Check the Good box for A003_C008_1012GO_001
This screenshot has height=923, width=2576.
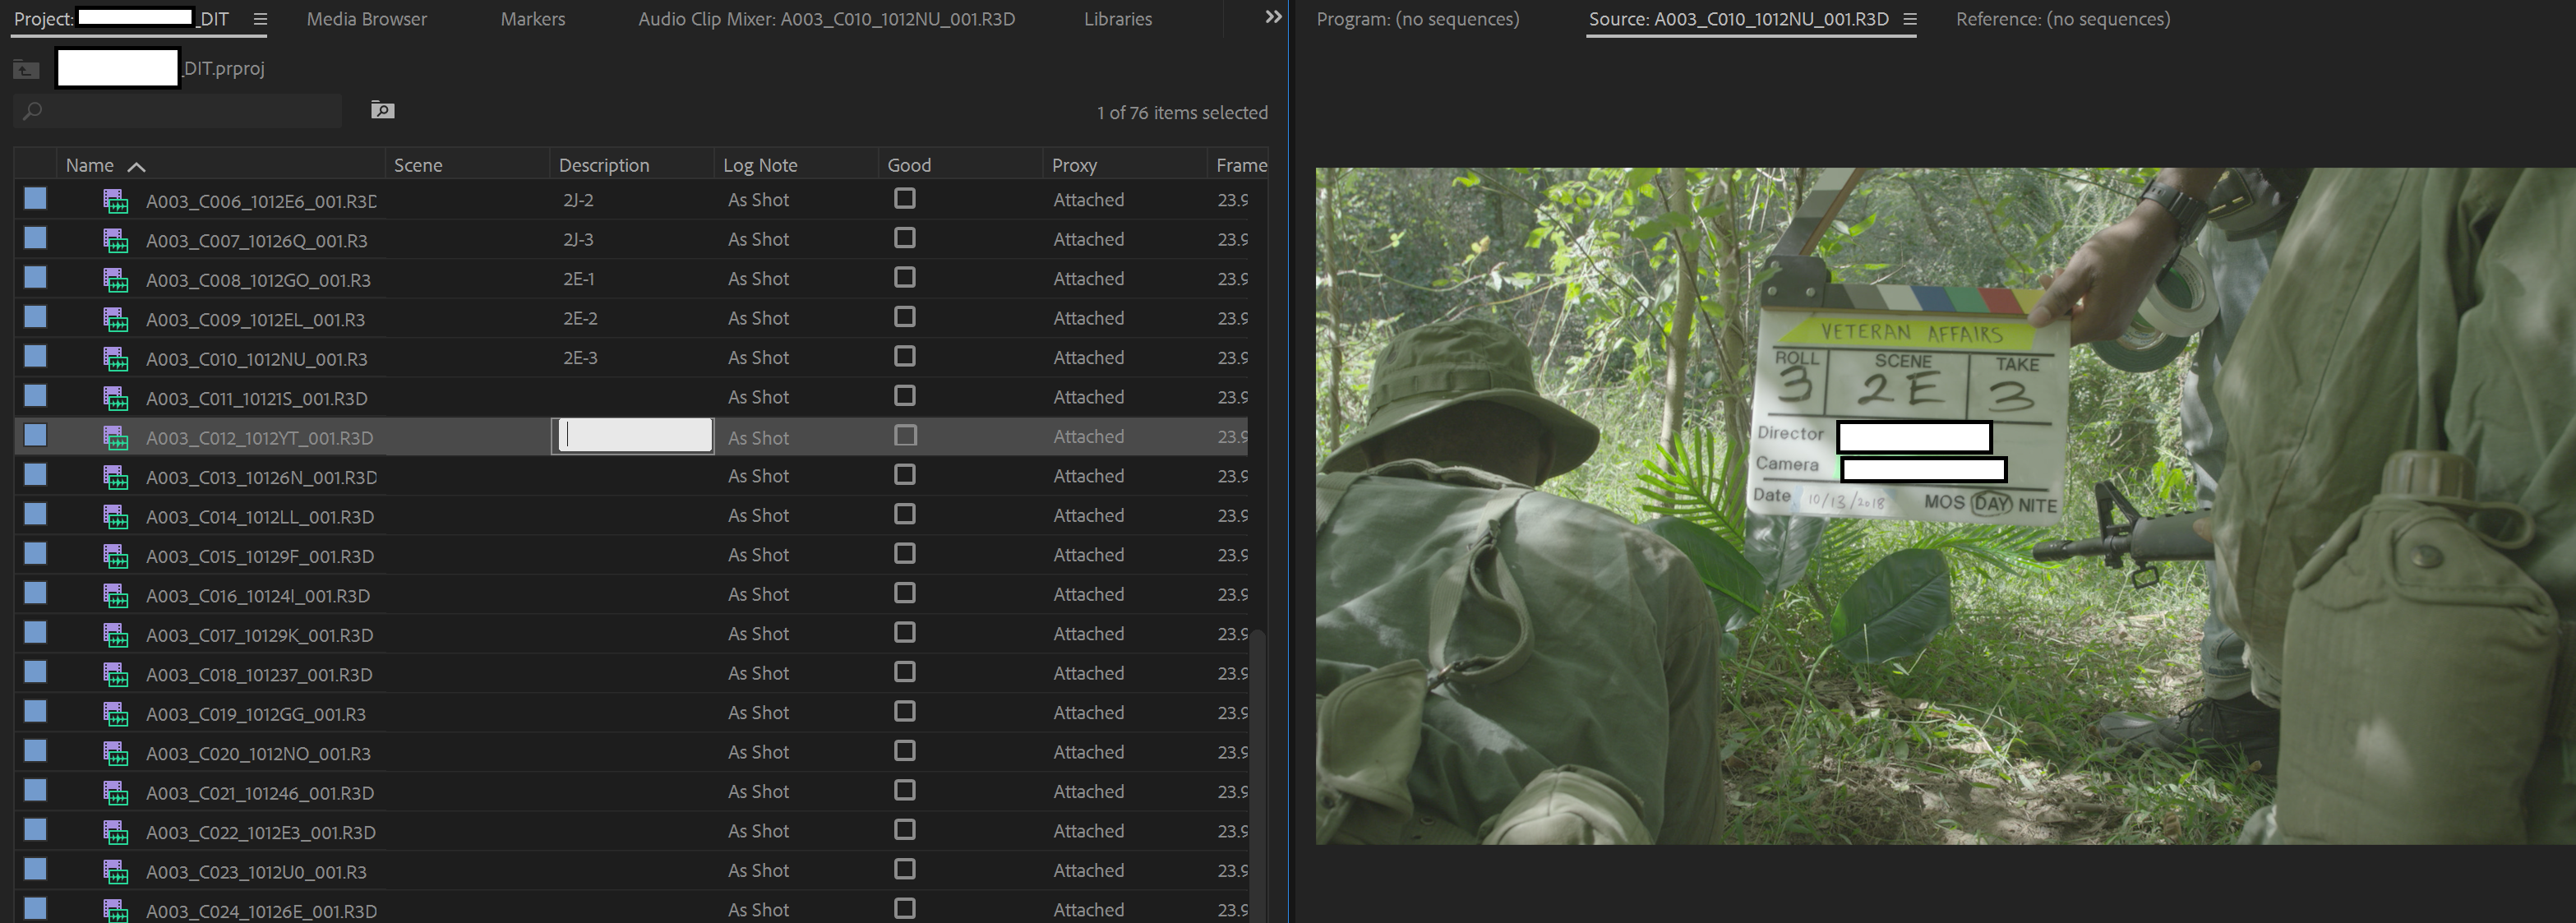pyautogui.click(x=904, y=278)
